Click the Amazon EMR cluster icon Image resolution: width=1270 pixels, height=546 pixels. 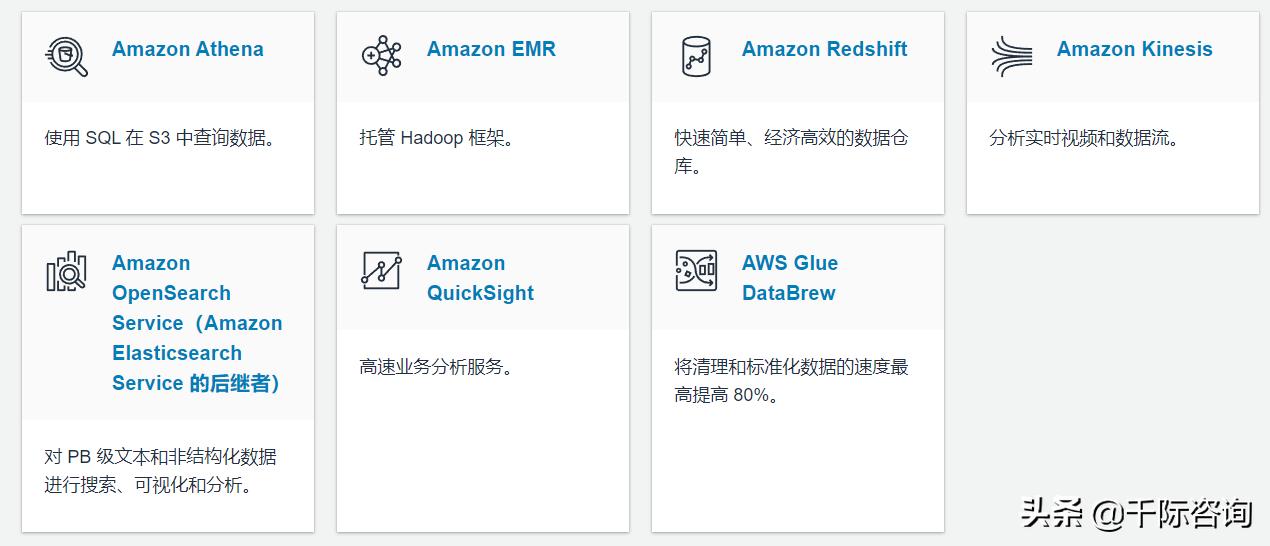click(x=381, y=55)
